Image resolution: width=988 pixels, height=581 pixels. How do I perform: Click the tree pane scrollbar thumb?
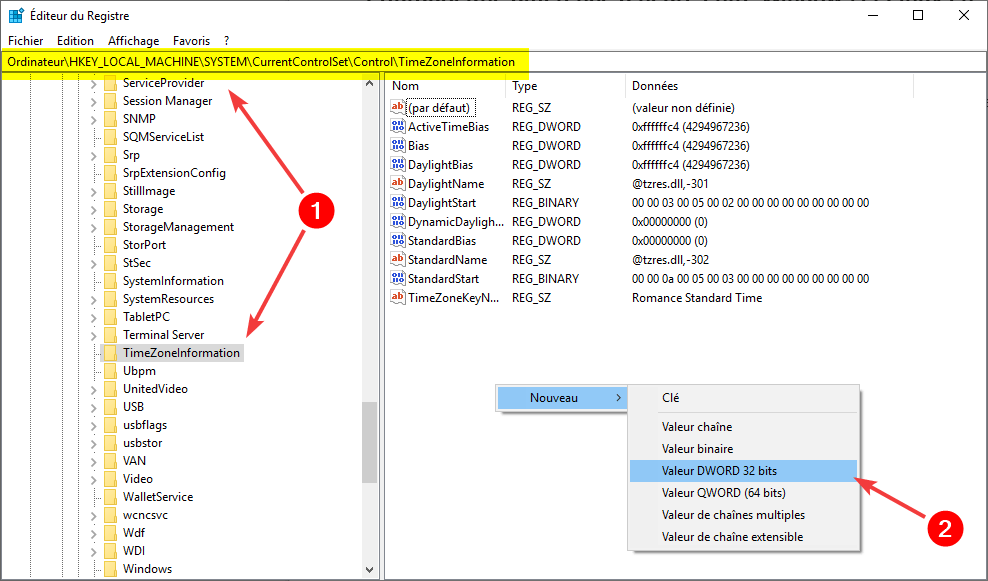[x=370, y=442]
